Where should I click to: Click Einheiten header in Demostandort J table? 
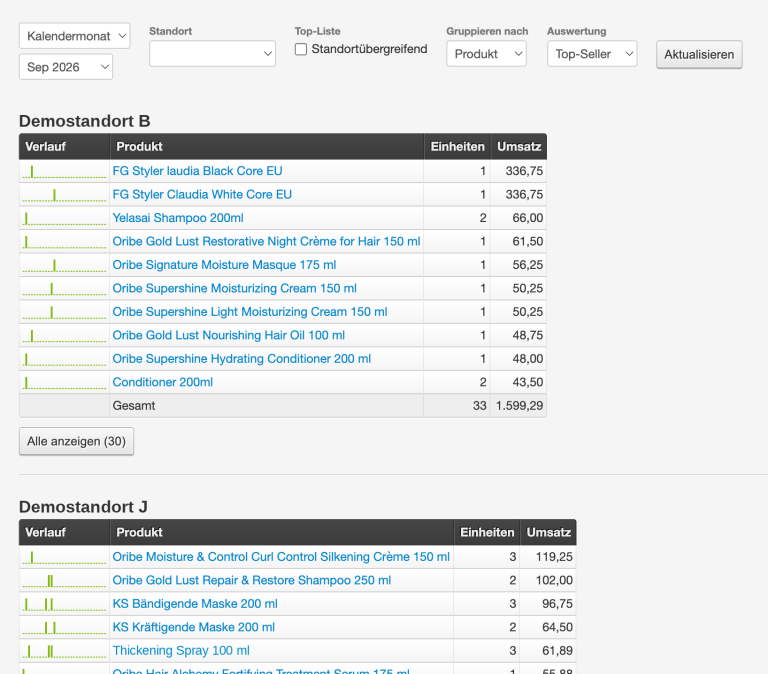click(487, 532)
